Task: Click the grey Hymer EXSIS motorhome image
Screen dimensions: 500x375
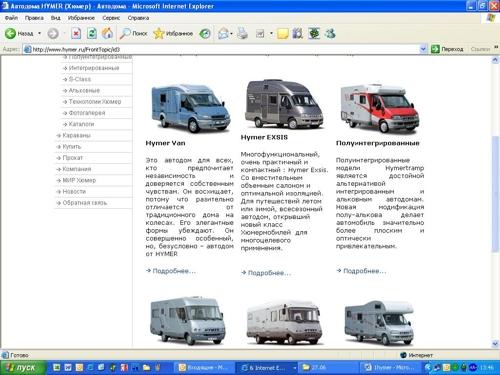Action: pyautogui.click(x=284, y=104)
